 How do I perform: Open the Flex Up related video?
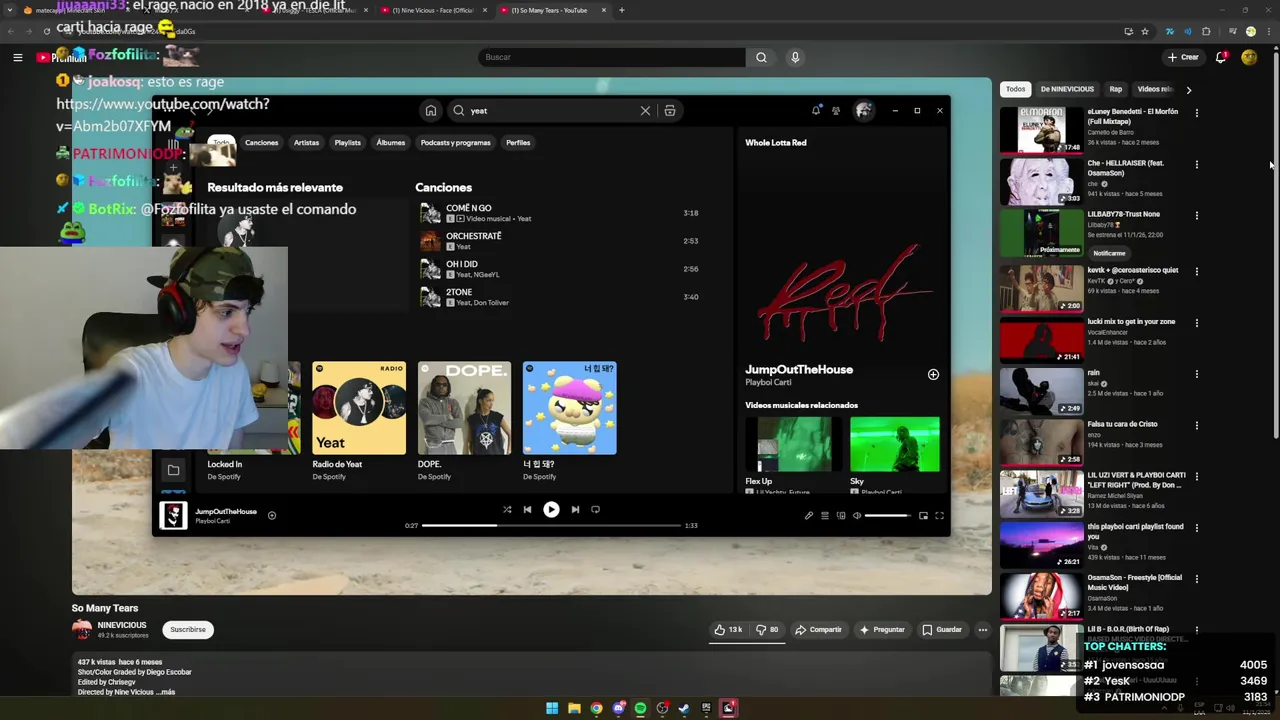tap(793, 453)
